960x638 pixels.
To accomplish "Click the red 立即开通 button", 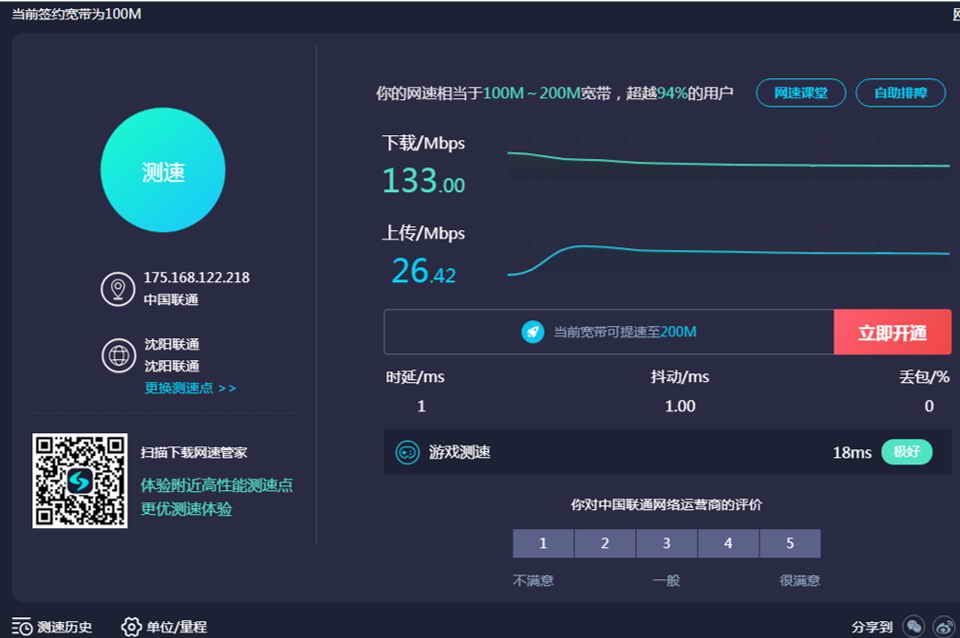I will pos(892,332).
